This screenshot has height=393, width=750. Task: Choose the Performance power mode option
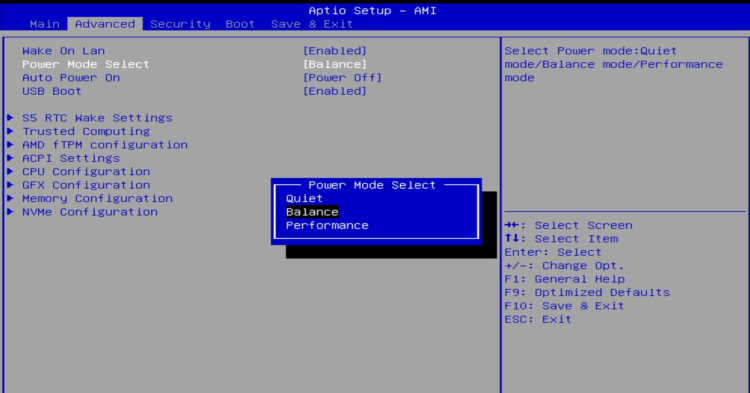327,225
